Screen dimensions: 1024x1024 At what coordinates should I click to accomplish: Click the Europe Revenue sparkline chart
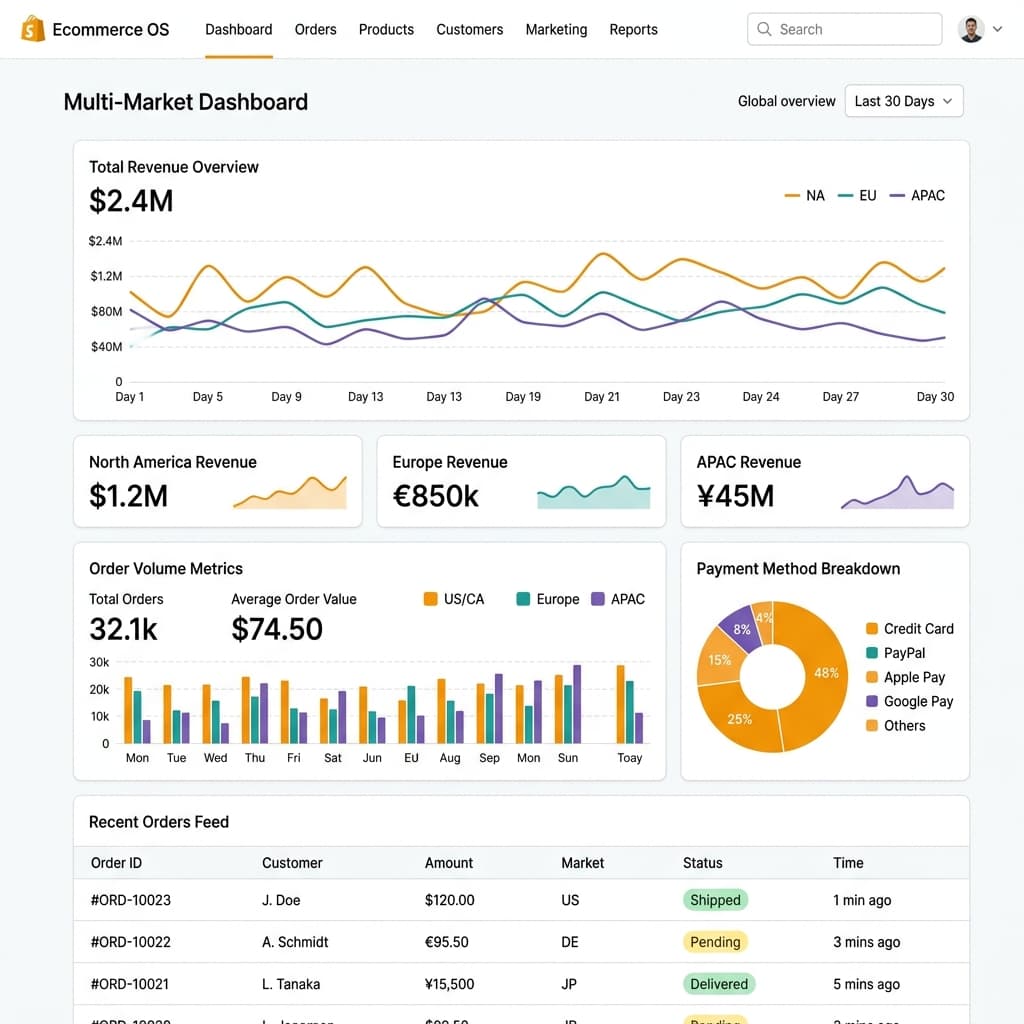[594, 493]
